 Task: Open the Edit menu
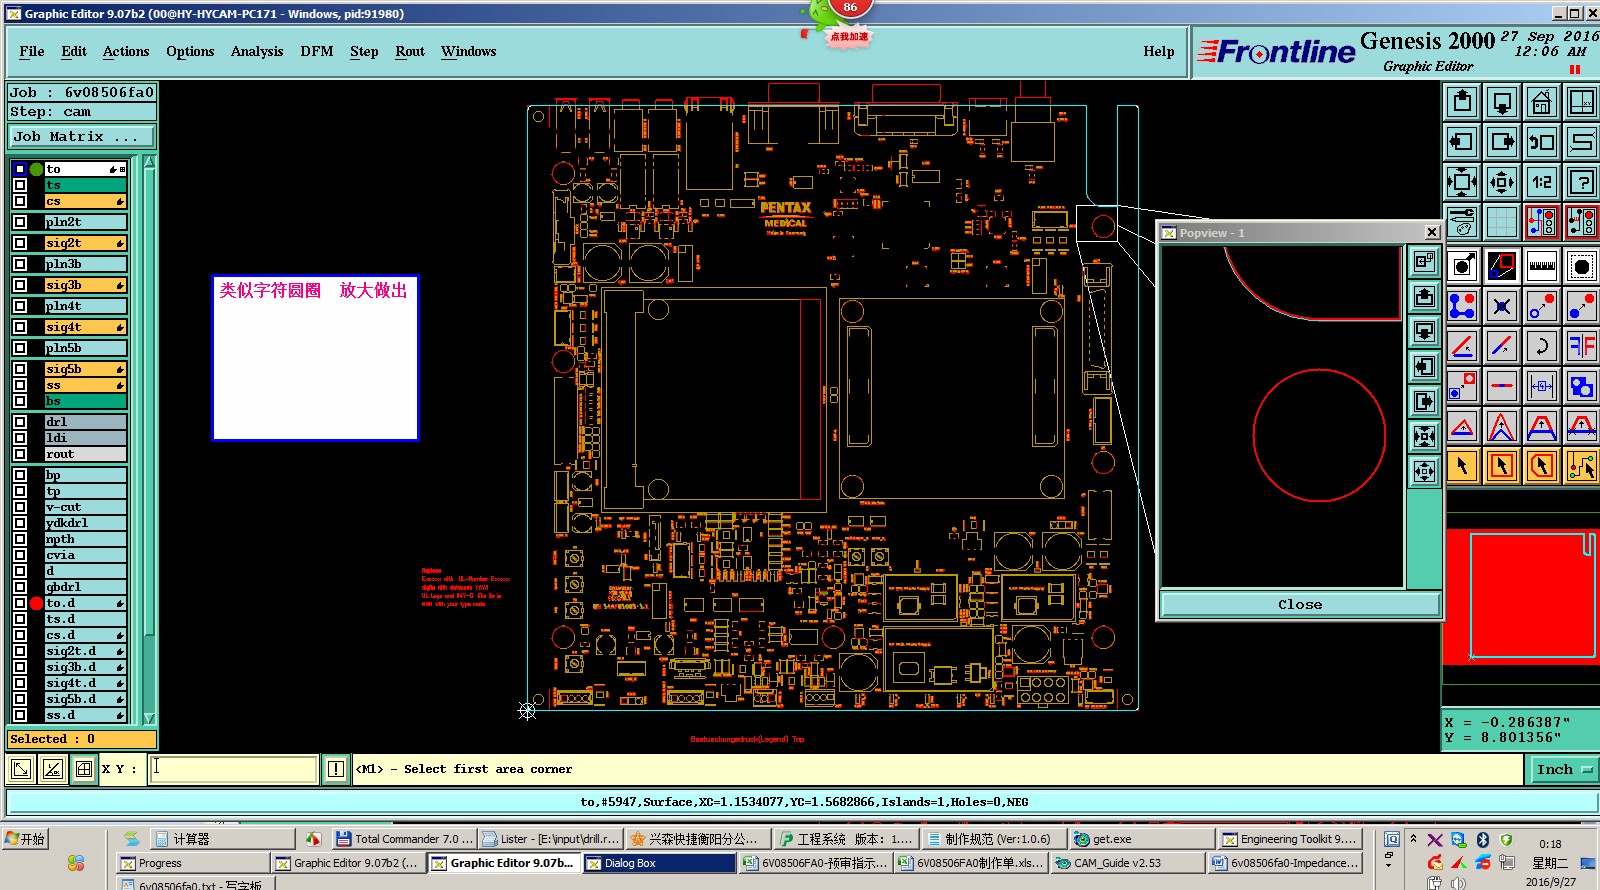click(x=74, y=52)
